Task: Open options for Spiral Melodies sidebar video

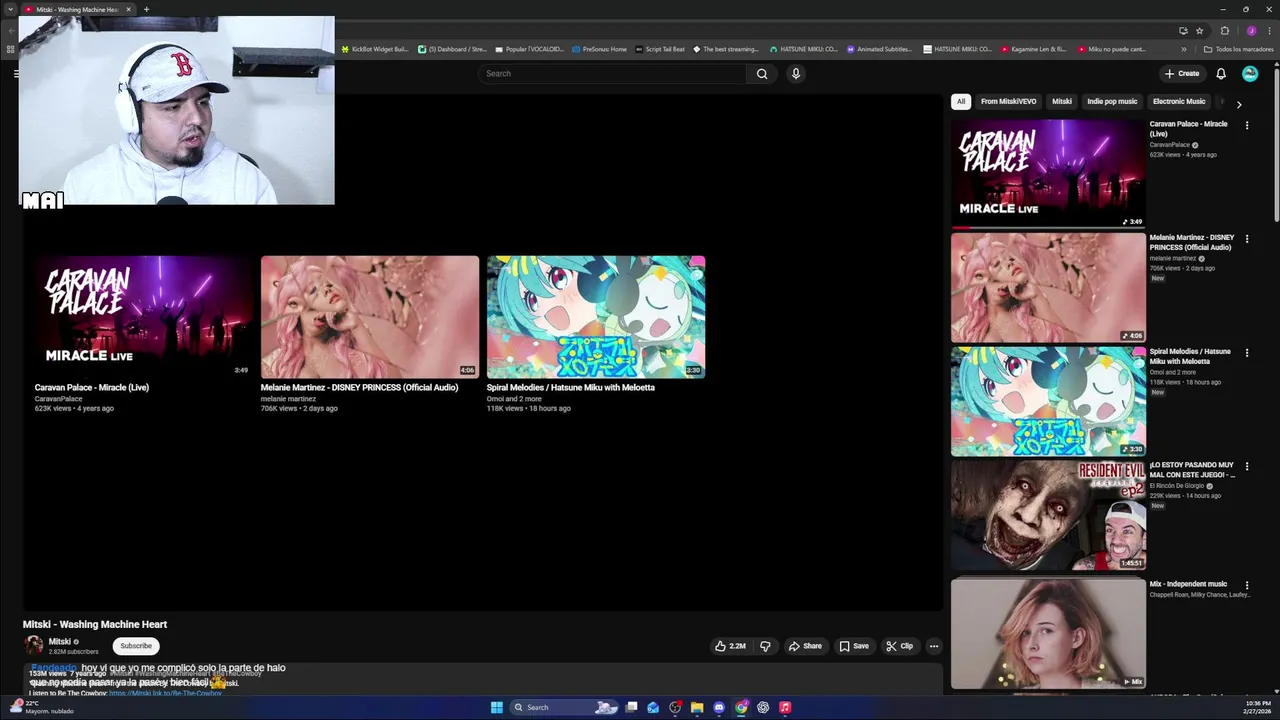Action: tap(1247, 353)
